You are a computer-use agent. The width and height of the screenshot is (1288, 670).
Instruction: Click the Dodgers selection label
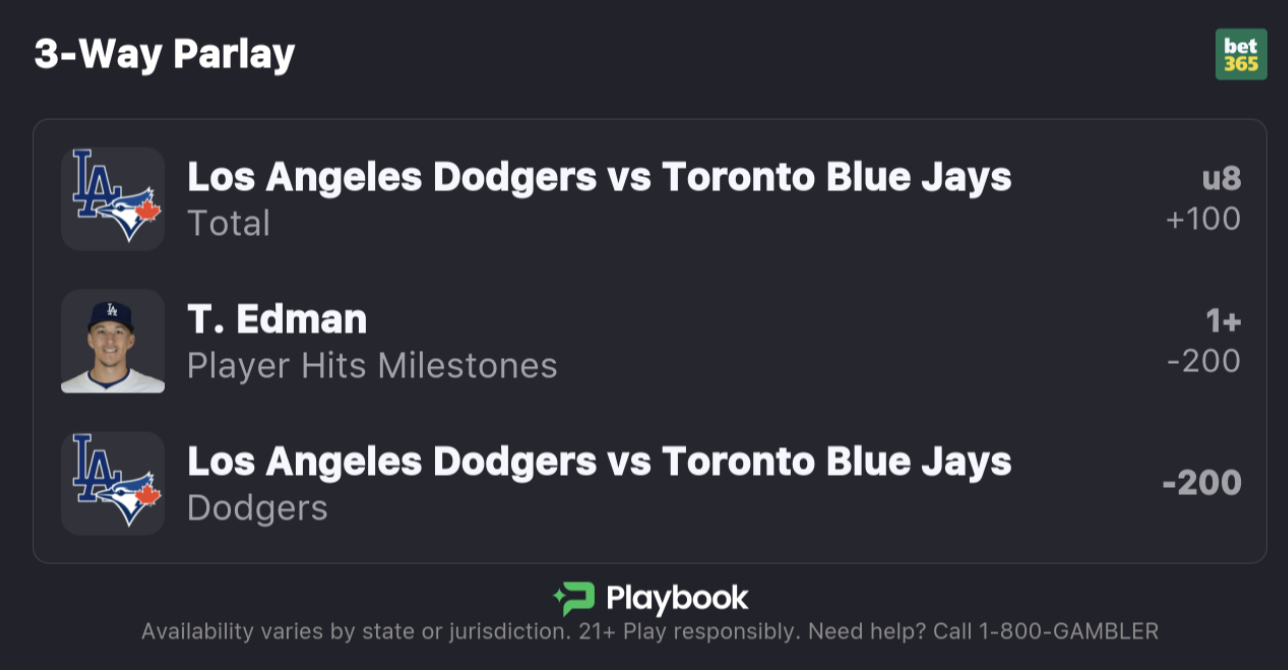[x=257, y=508]
